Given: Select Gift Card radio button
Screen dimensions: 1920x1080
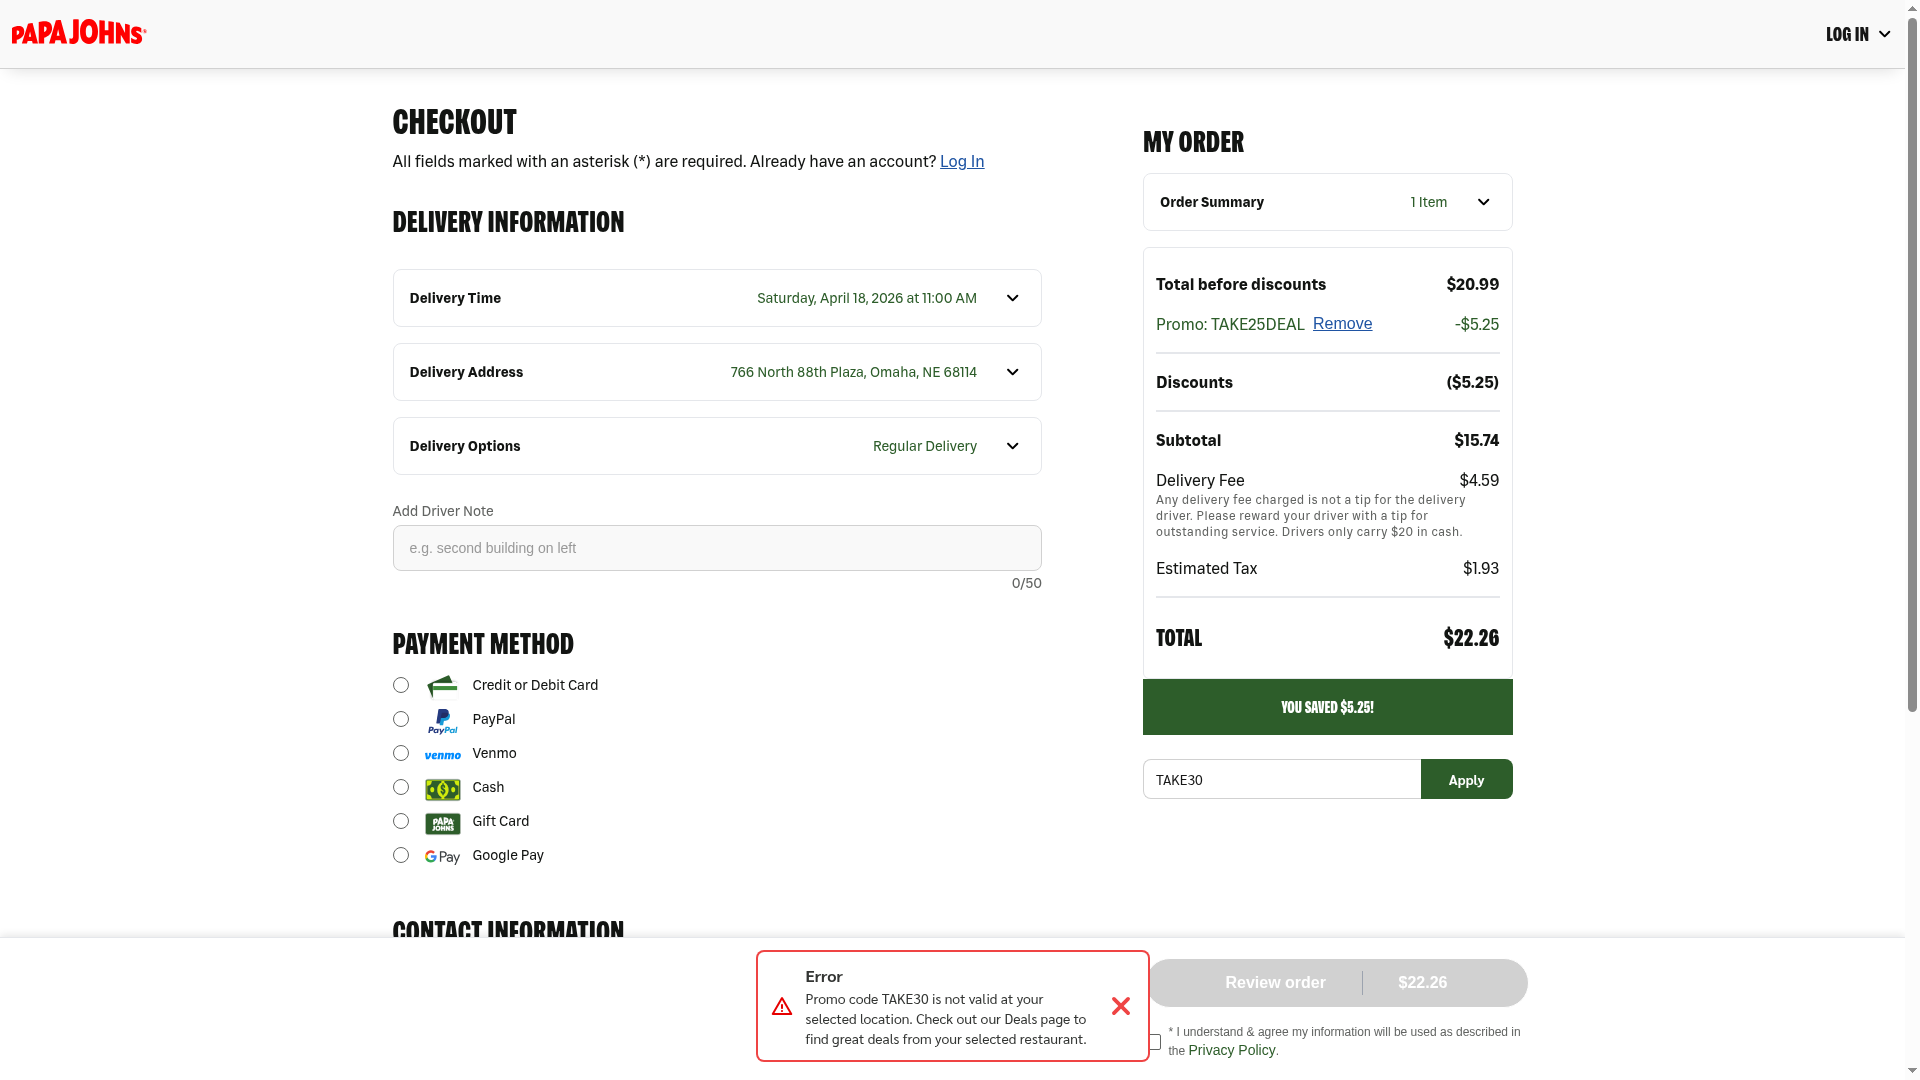Looking at the screenshot, I should click(401, 821).
